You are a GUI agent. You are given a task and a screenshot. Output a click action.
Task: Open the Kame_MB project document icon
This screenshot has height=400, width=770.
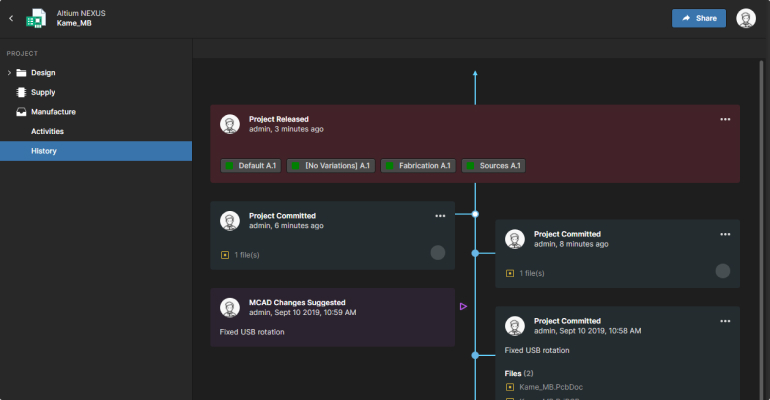36,18
